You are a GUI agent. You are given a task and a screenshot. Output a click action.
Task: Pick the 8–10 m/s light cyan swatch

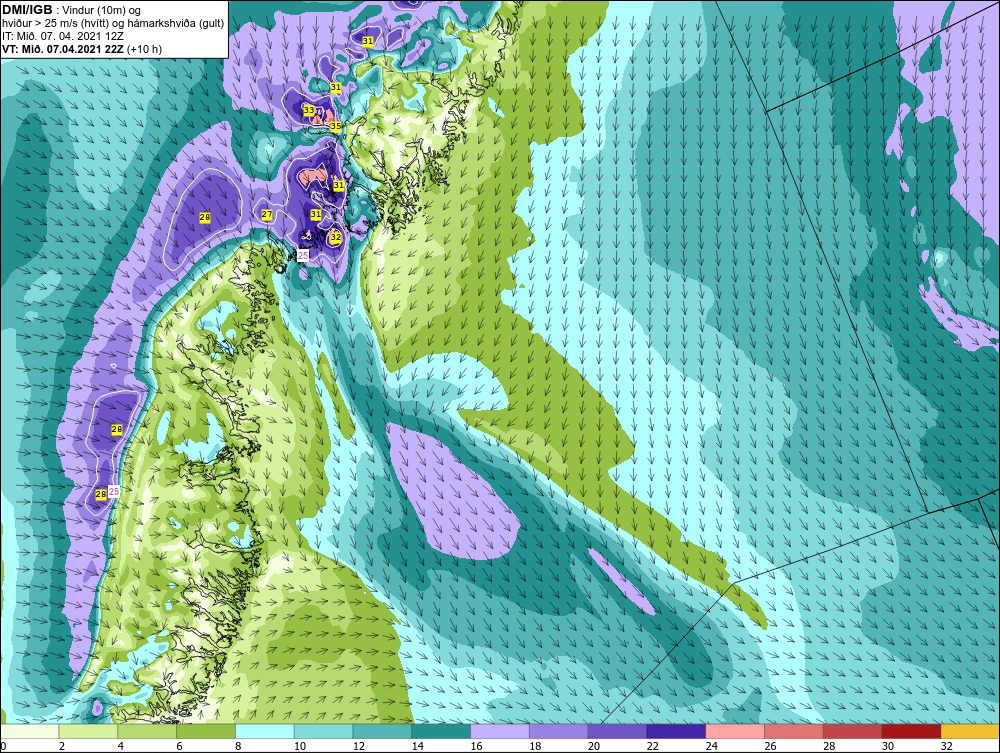pos(265,731)
